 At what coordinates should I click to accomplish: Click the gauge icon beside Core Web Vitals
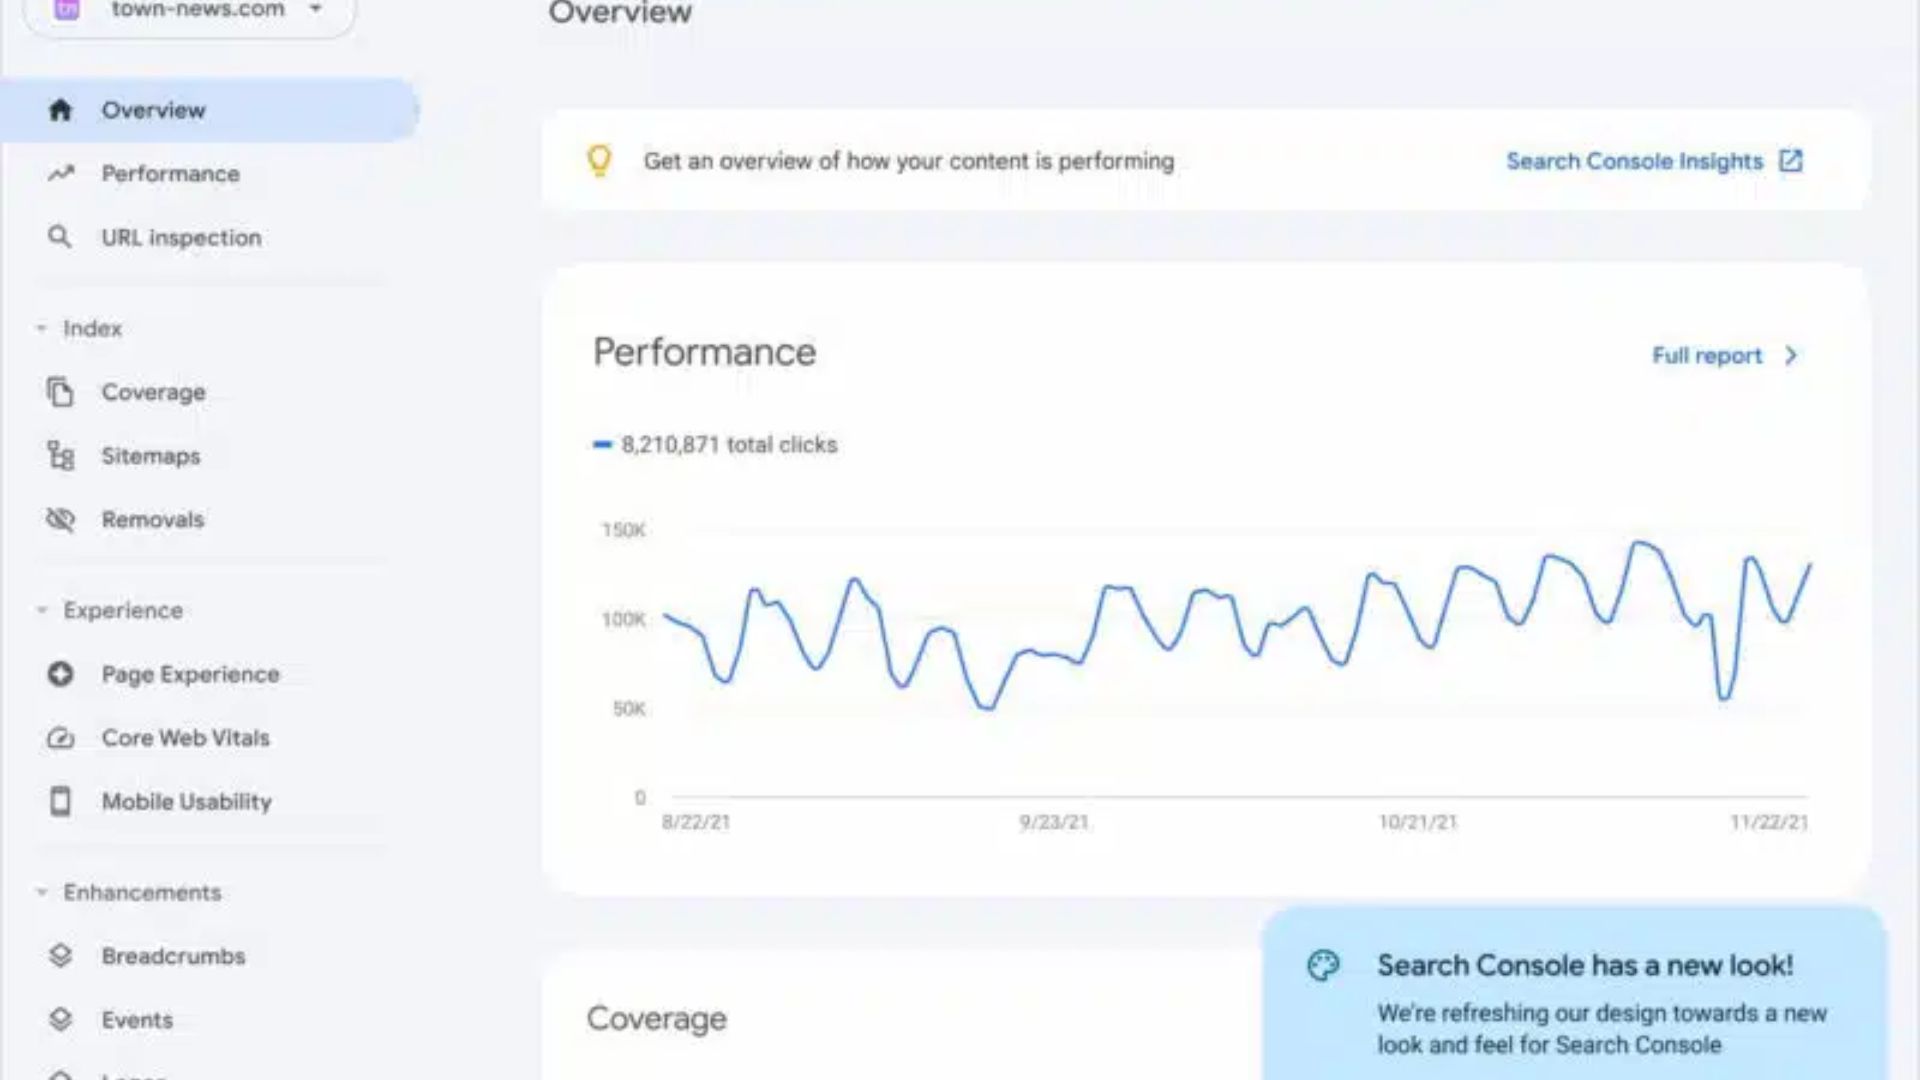point(60,738)
